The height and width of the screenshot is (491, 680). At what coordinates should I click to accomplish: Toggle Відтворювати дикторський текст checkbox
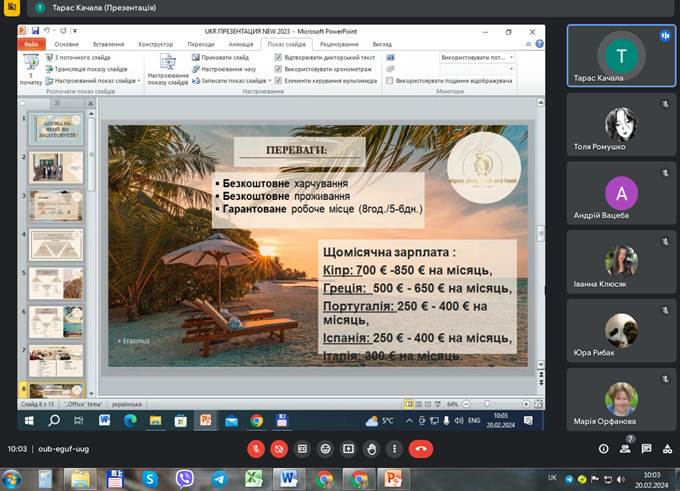point(278,57)
